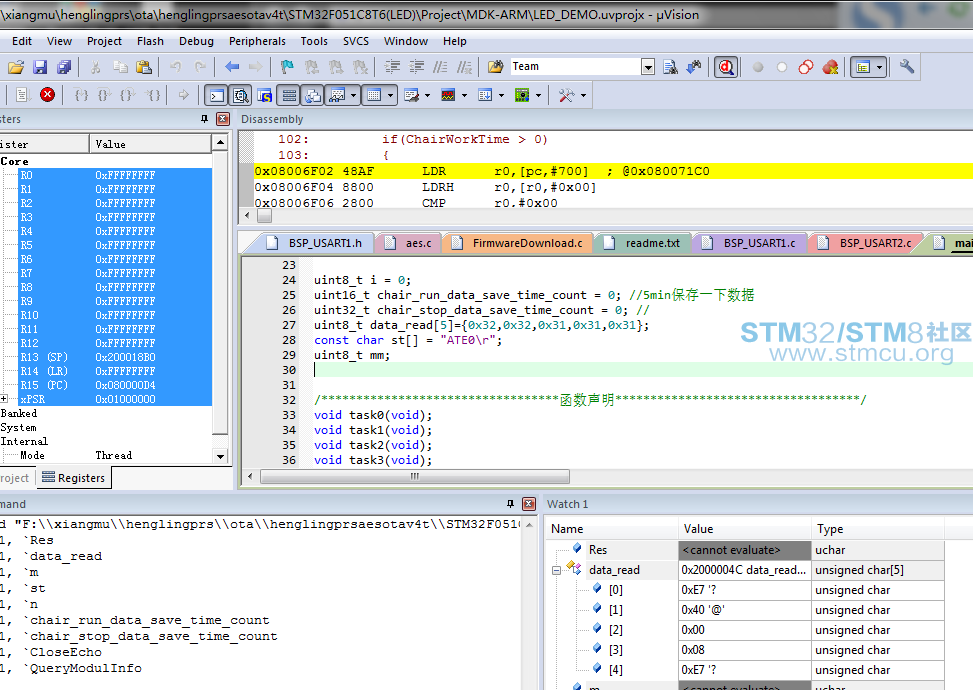This screenshot has height=690, width=973.
Task: Open the Peripherals menu
Action: (x=257, y=41)
